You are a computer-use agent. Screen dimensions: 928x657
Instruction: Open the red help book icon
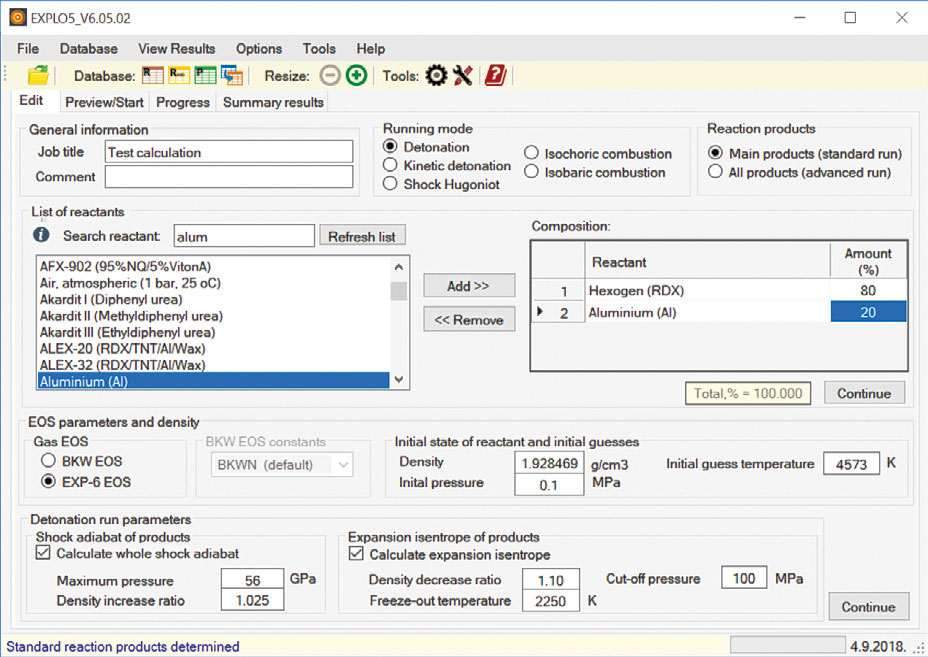[495, 76]
